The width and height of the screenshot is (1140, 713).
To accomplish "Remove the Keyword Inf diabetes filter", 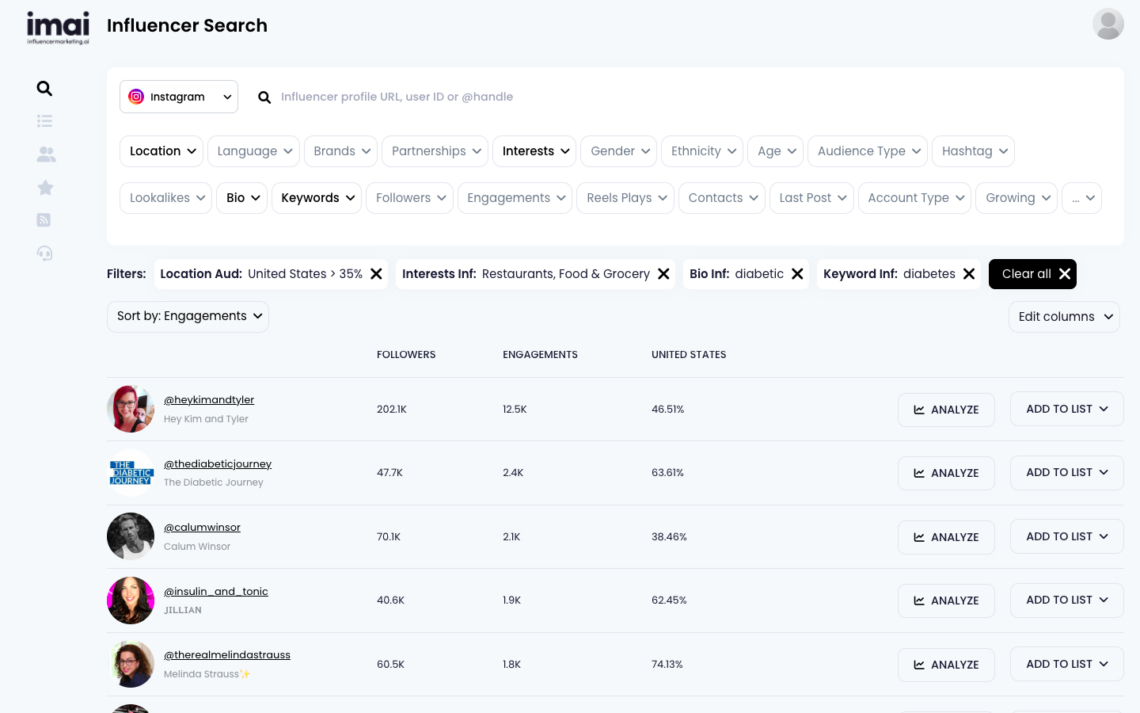I will tap(968, 273).
